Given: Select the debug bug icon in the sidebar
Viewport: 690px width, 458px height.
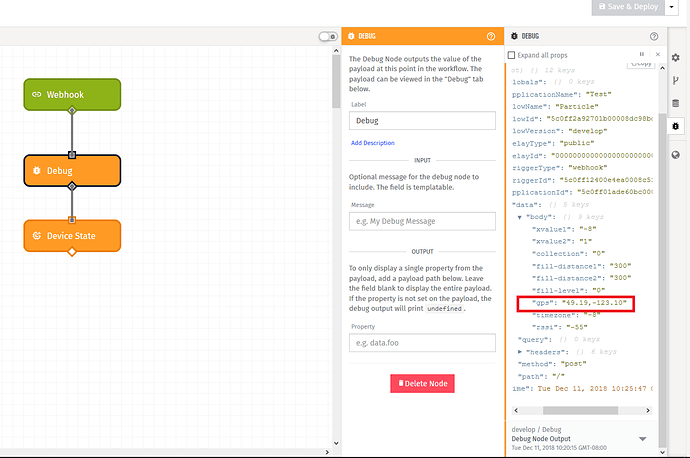Looking at the screenshot, I should pyautogui.click(x=675, y=126).
